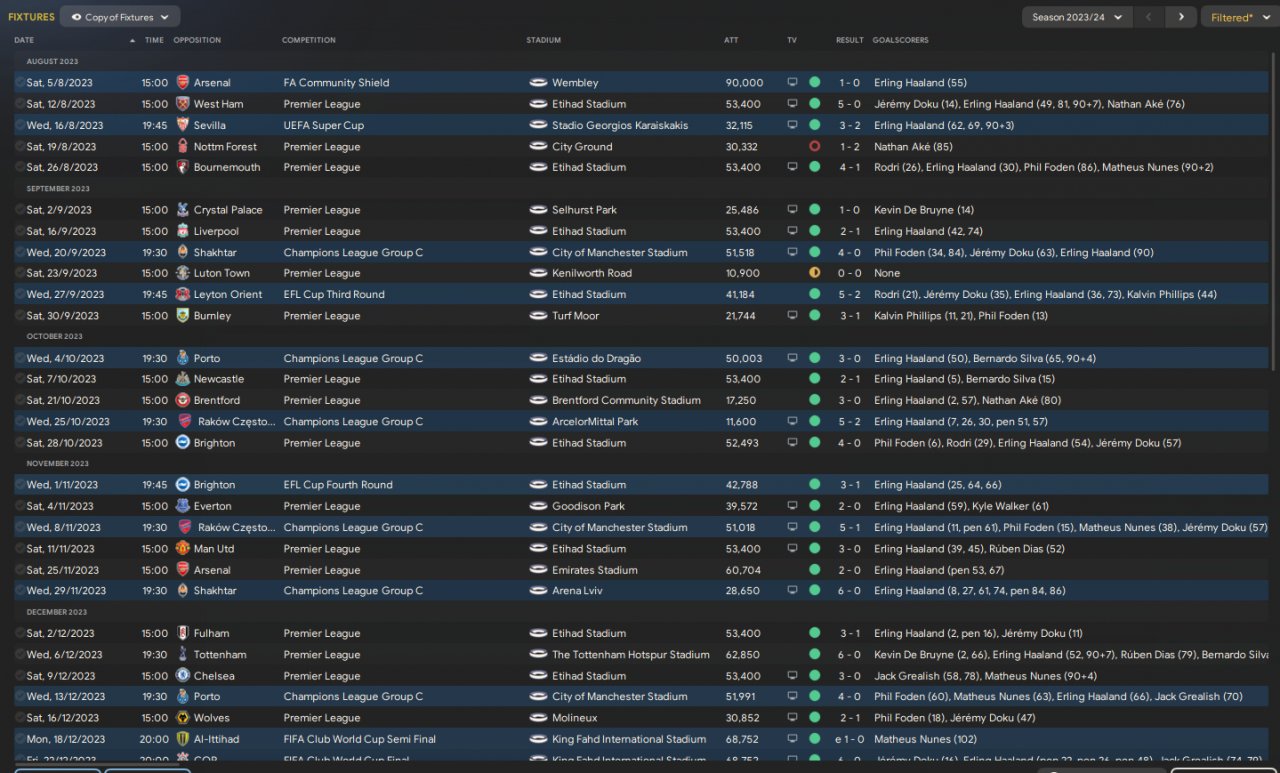Viewport: 1280px width, 773px height.
Task: Click the Arsenal badge in the 5/8/2023 row
Action: pos(183,83)
